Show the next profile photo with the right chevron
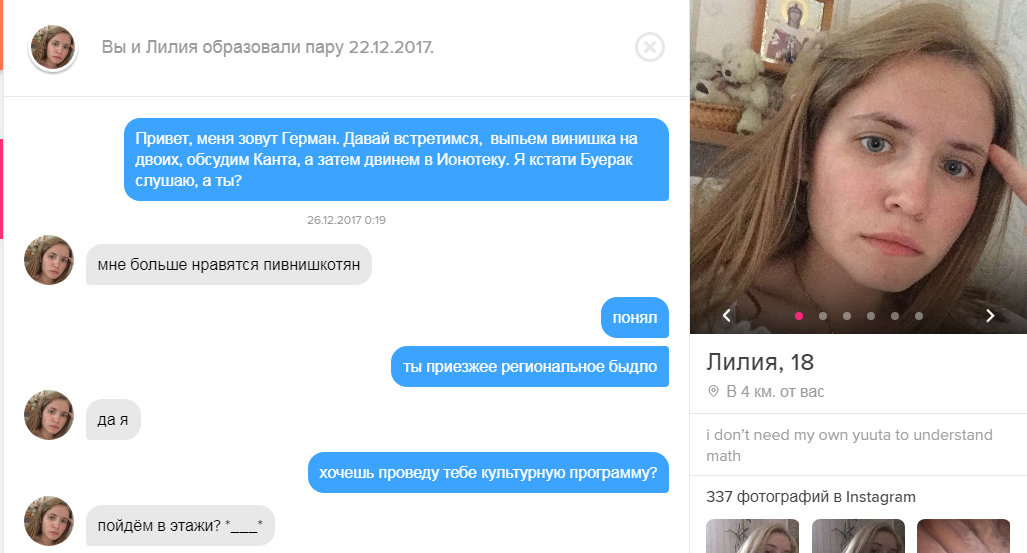Image resolution: width=1027 pixels, height=553 pixels. coord(990,316)
